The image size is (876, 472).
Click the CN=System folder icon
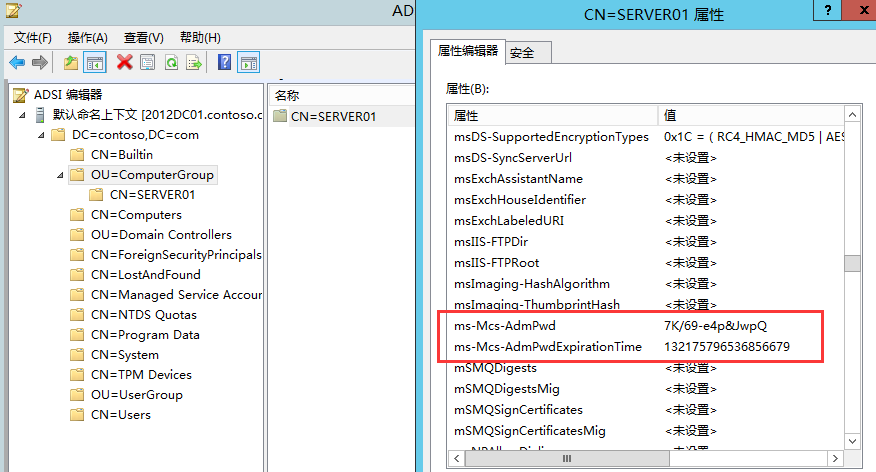[x=77, y=355]
